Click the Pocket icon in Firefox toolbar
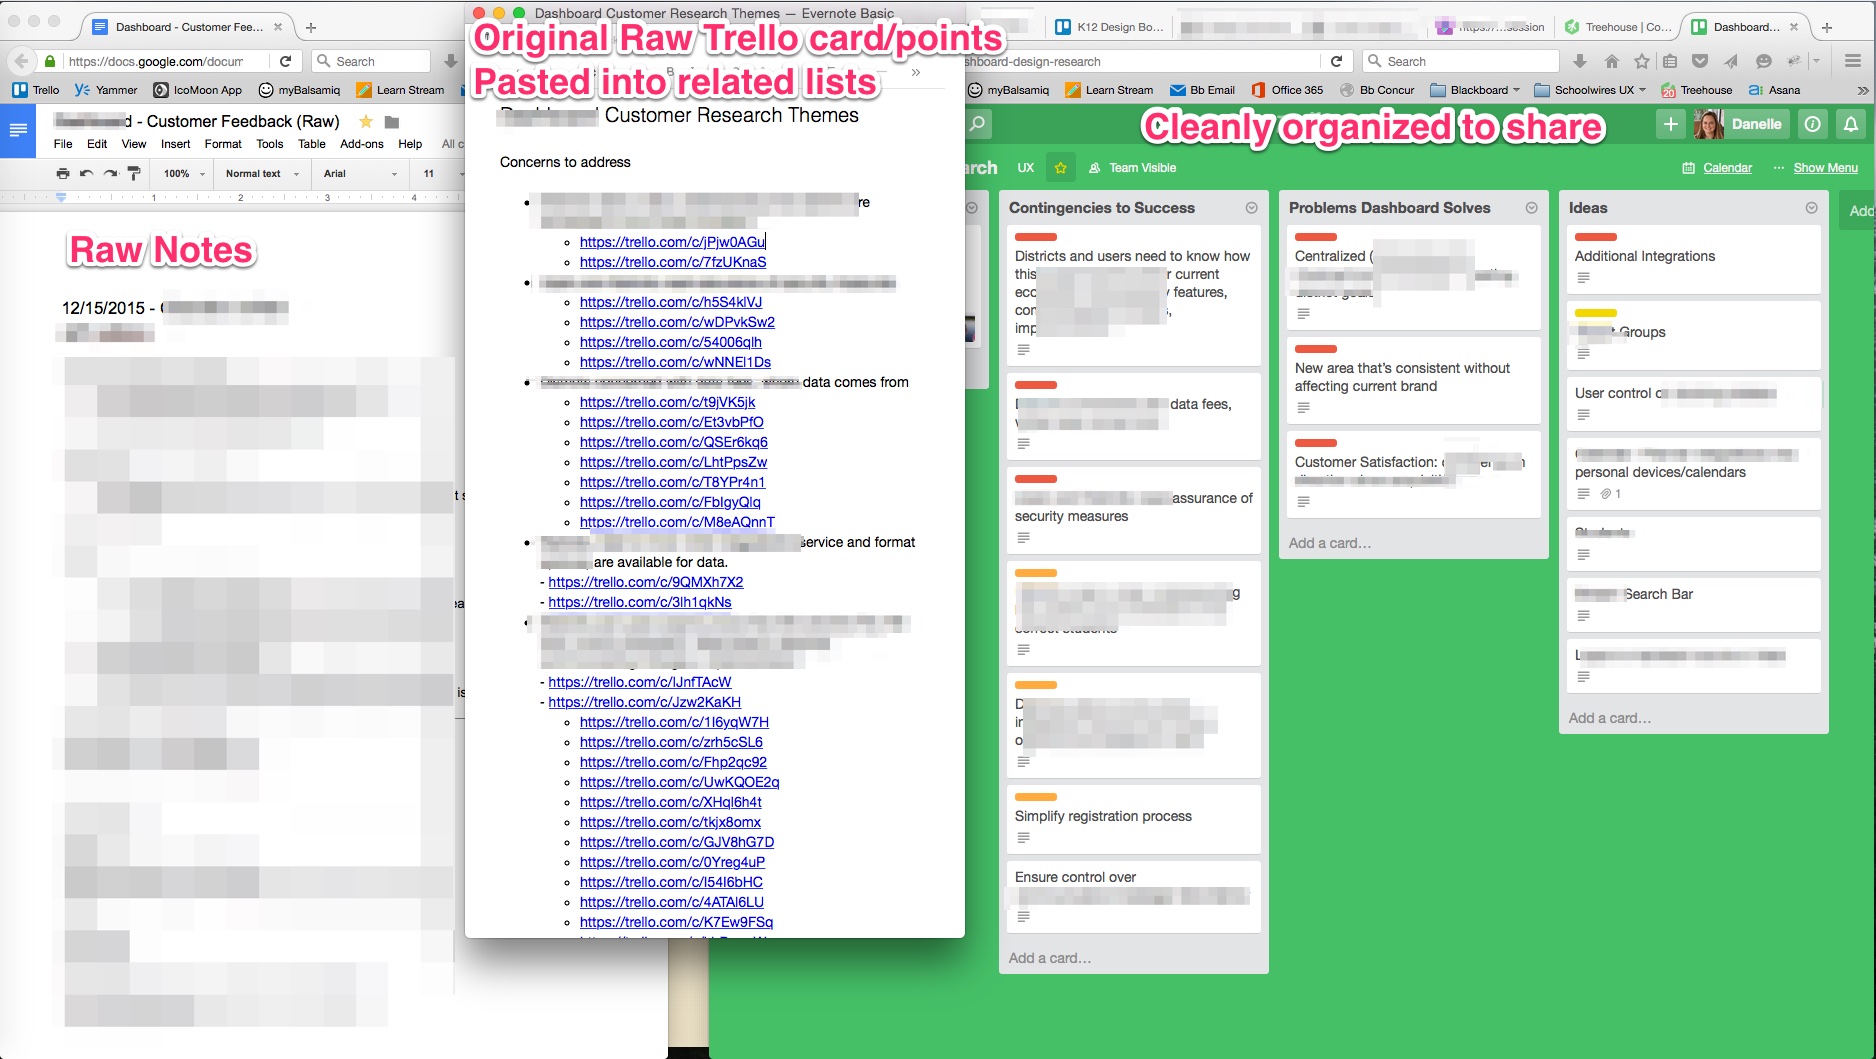 tap(1699, 61)
